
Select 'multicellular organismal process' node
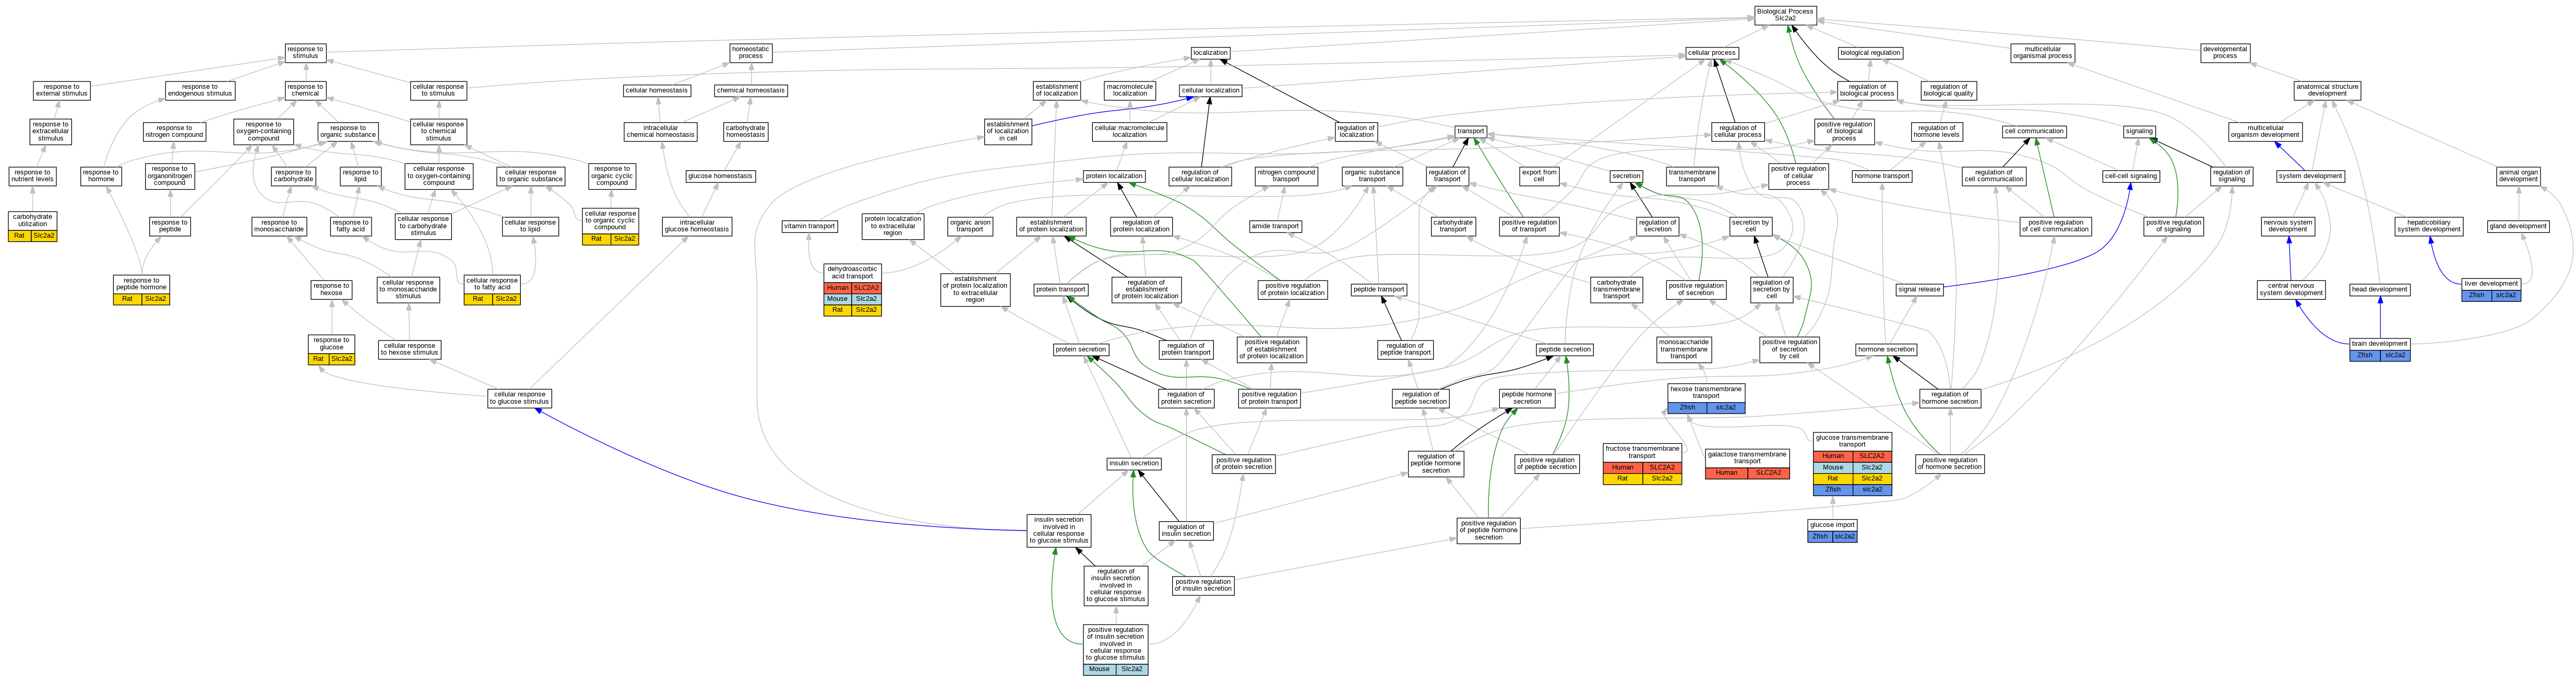coord(2042,52)
